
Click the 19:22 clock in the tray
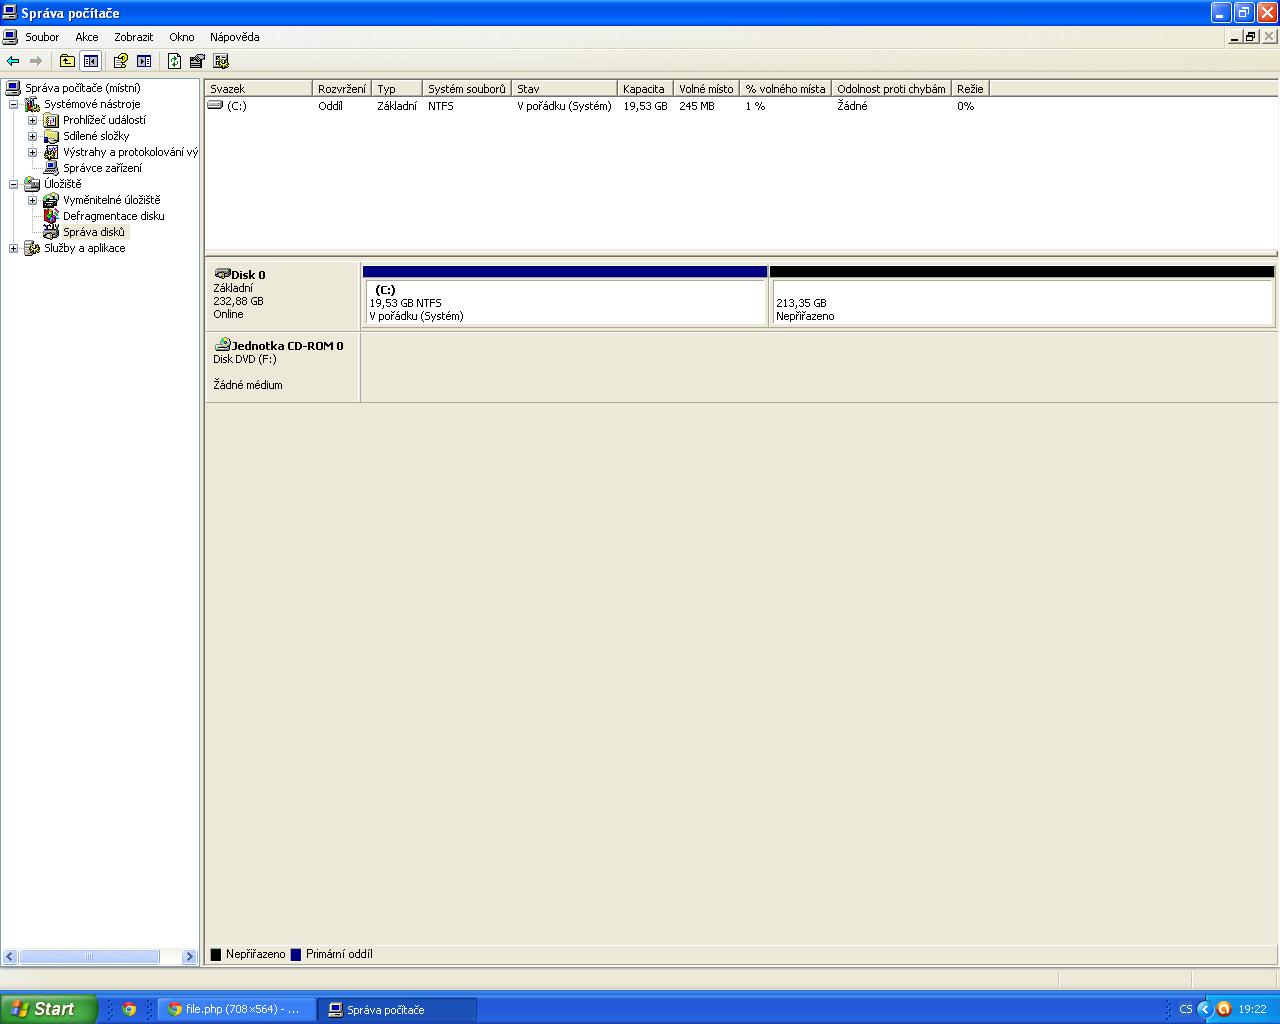[1252, 1009]
